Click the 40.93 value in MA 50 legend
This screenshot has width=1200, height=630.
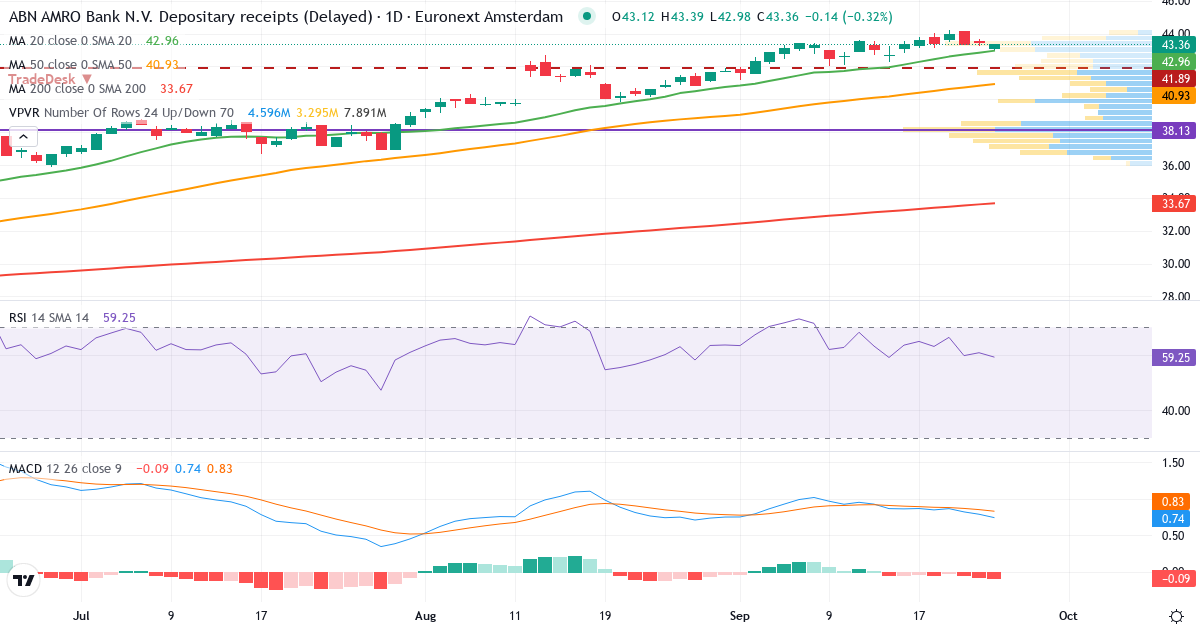[x=162, y=65]
